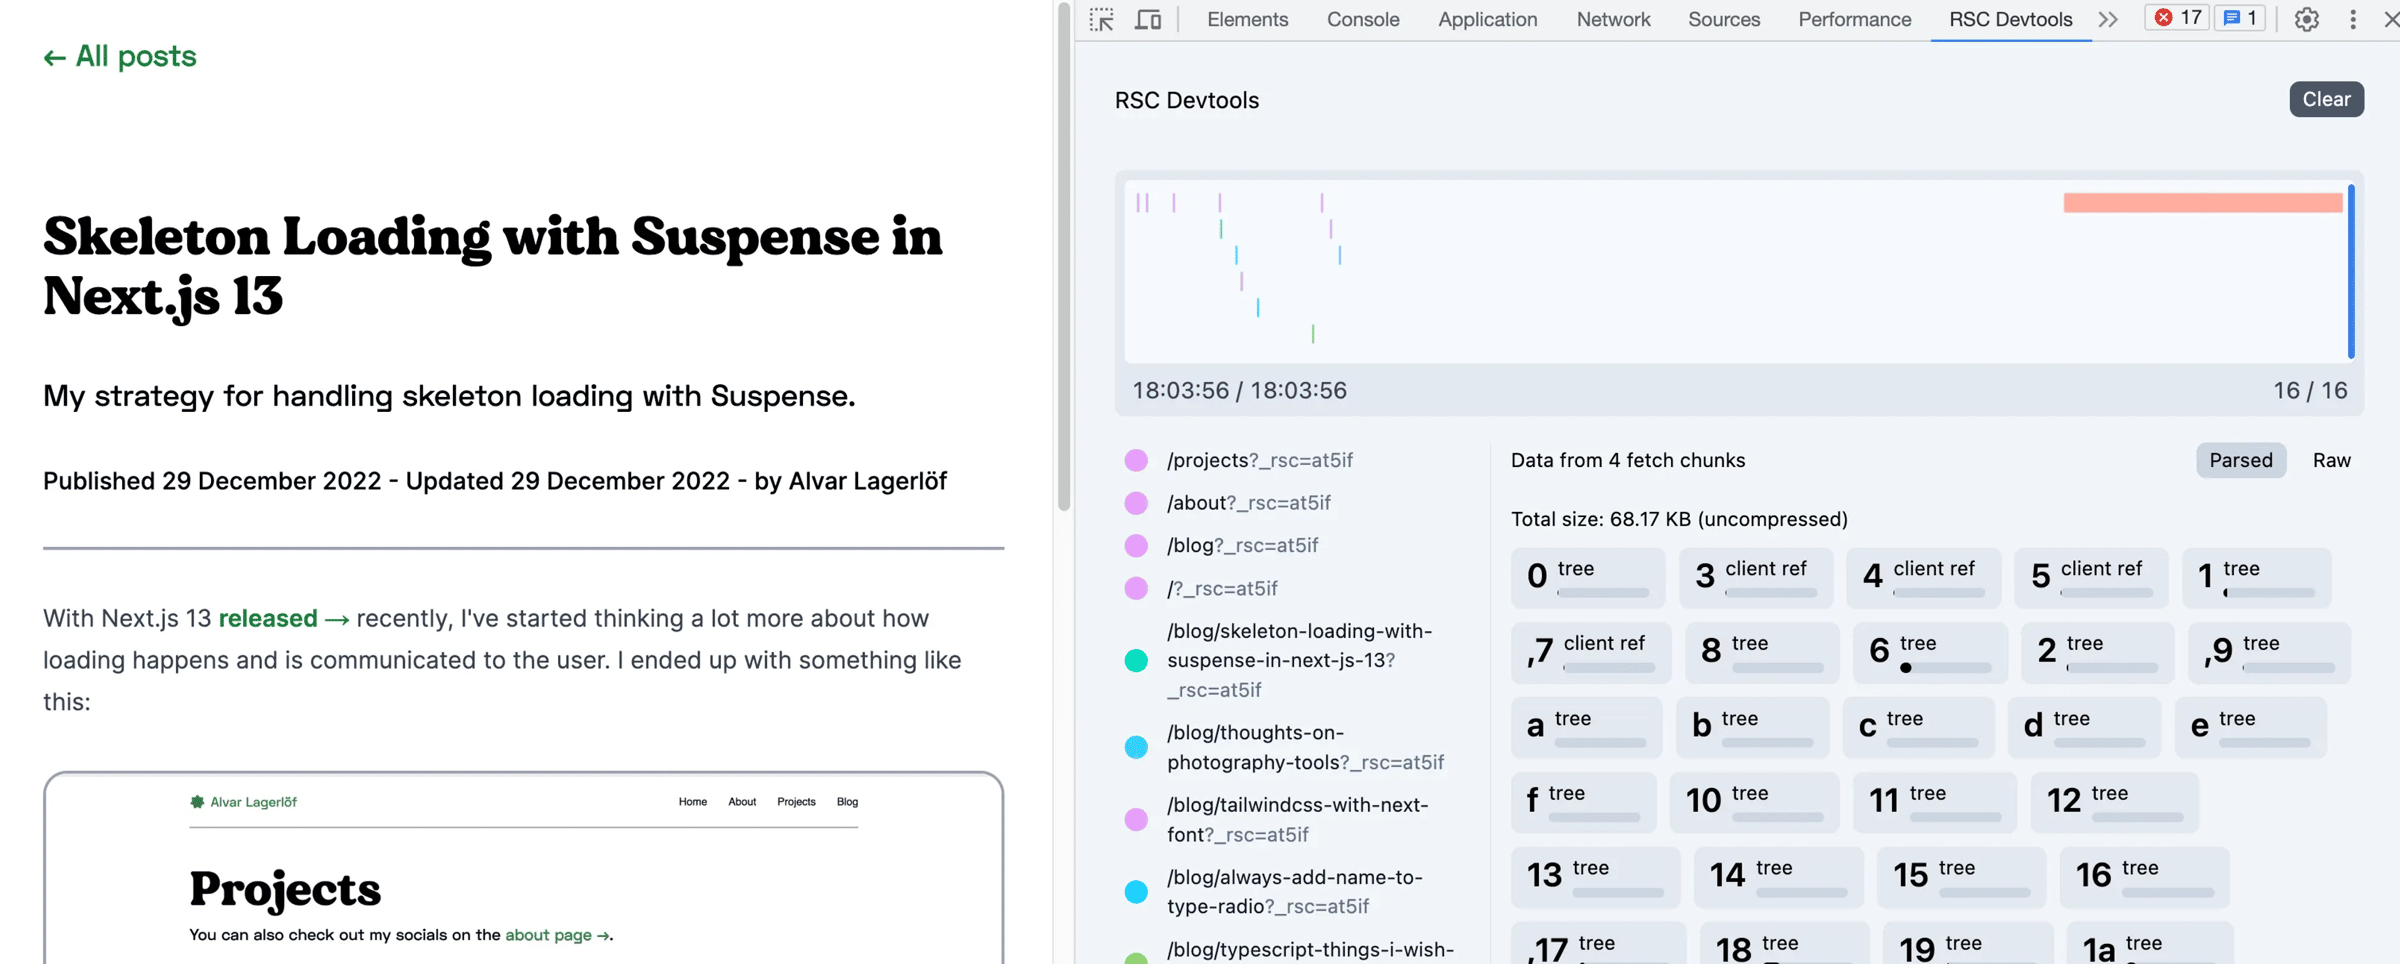Image resolution: width=2400 pixels, height=964 pixels.
Task: Click the blue timeline position handle
Action: coord(2351,271)
